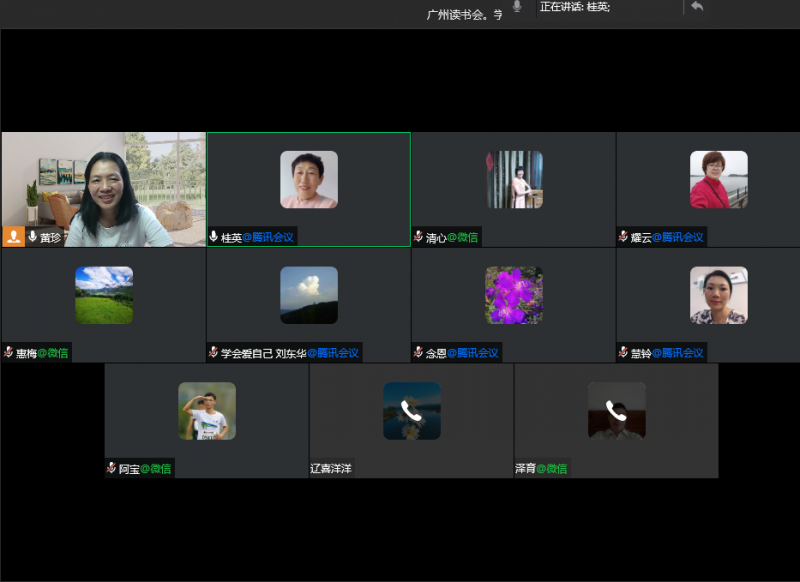
Task: Click the muted mic icon for 慧铃
Action: click(623, 352)
